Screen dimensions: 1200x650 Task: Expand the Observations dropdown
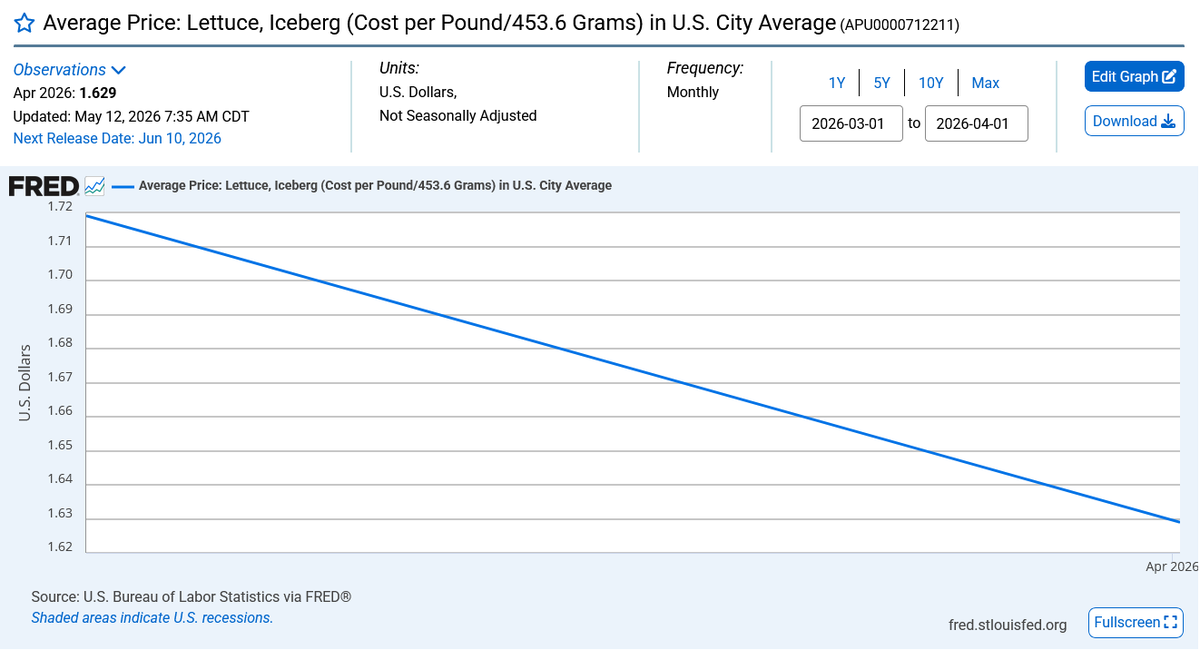click(69, 70)
